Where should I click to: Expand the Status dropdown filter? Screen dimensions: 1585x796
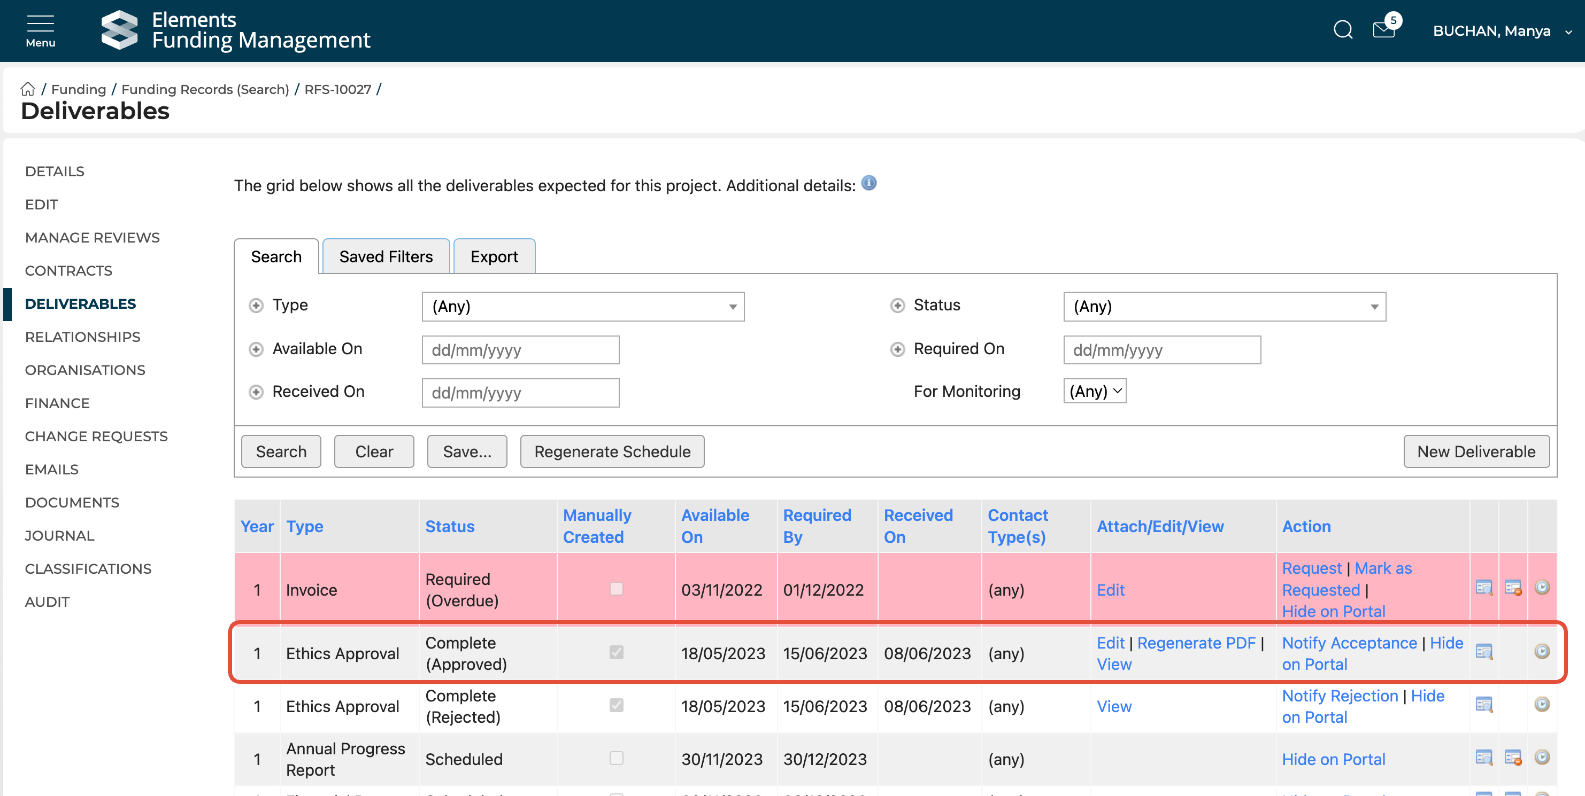1224,307
